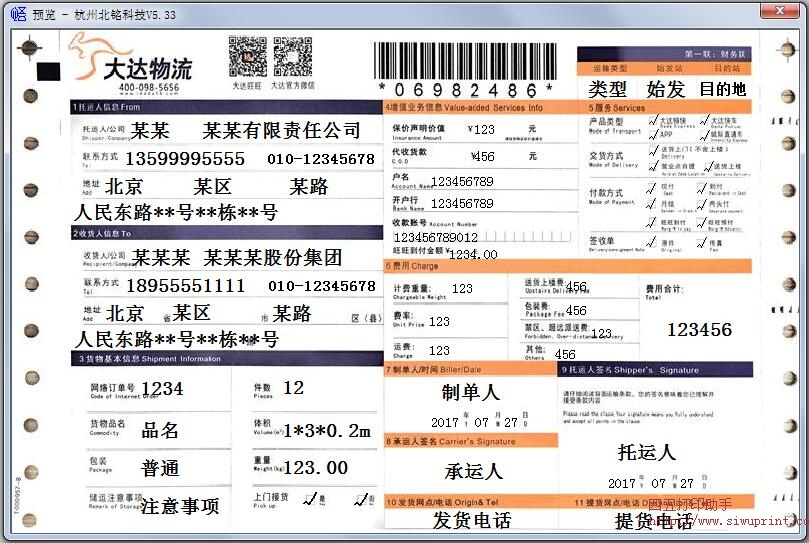Toggle the 月结 monthly payment checkbox
The image size is (809, 543).
tap(651, 204)
